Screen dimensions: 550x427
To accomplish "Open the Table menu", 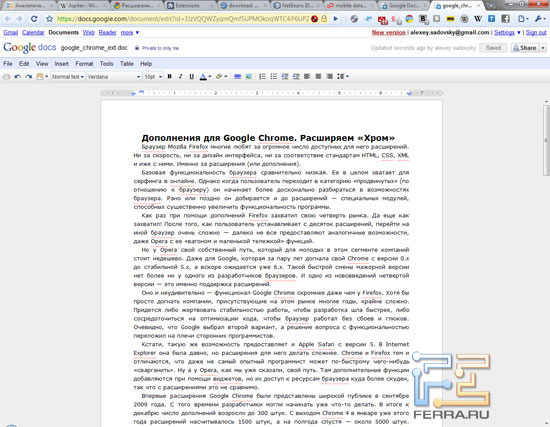I will pyautogui.click(x=127, y=64).
